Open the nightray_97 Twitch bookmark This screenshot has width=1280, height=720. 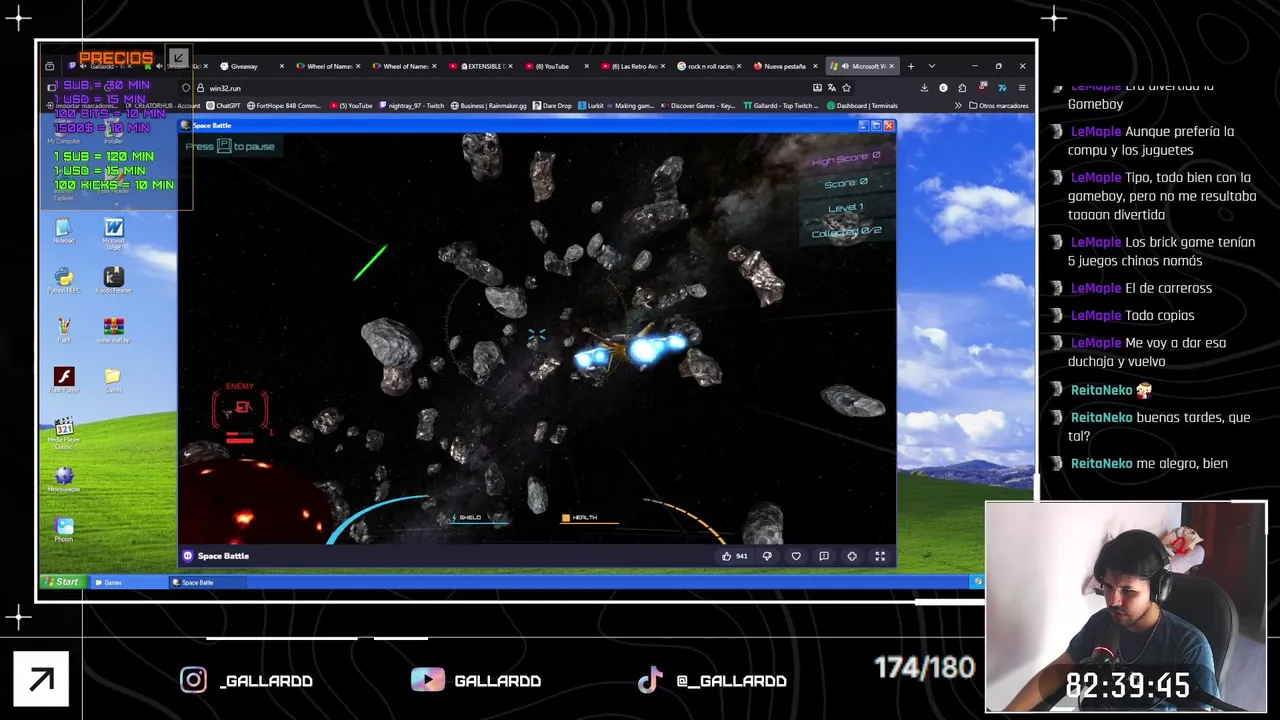[x=411, y=105]
